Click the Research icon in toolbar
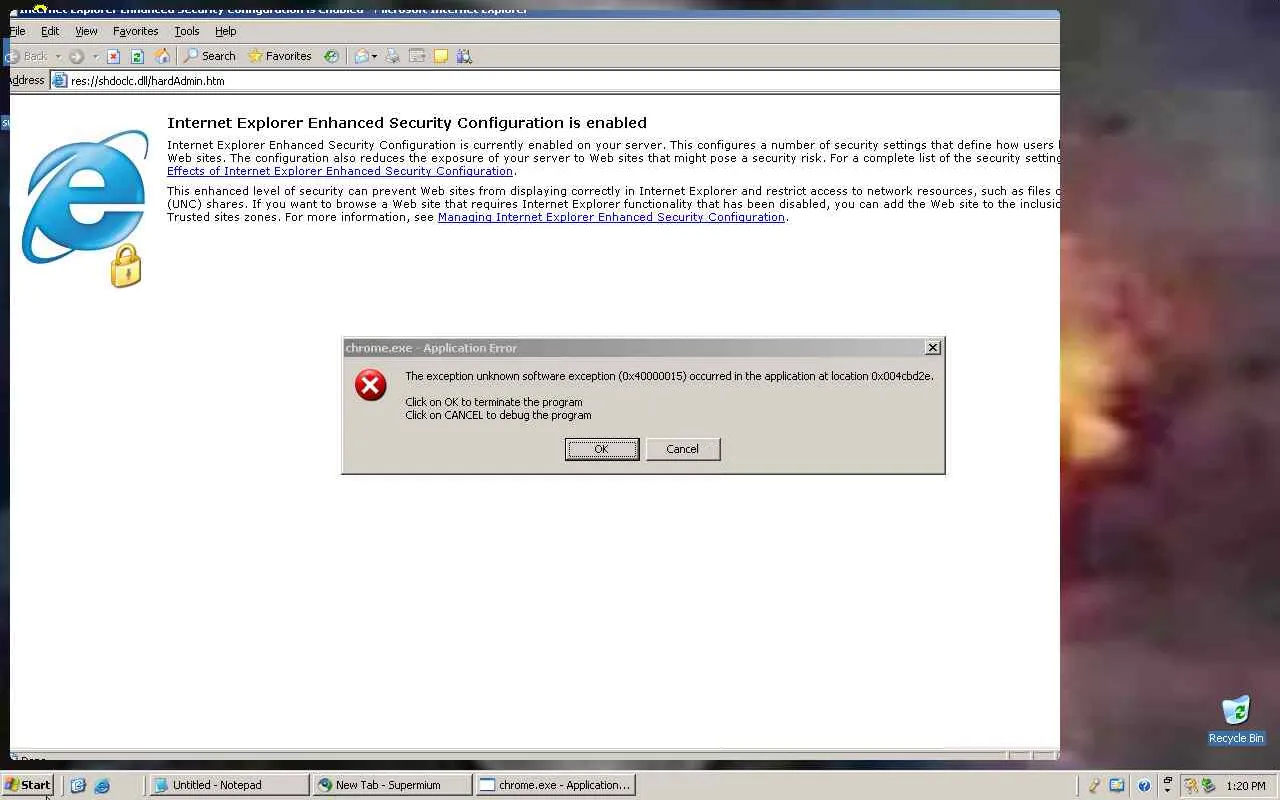 point(465,56)
